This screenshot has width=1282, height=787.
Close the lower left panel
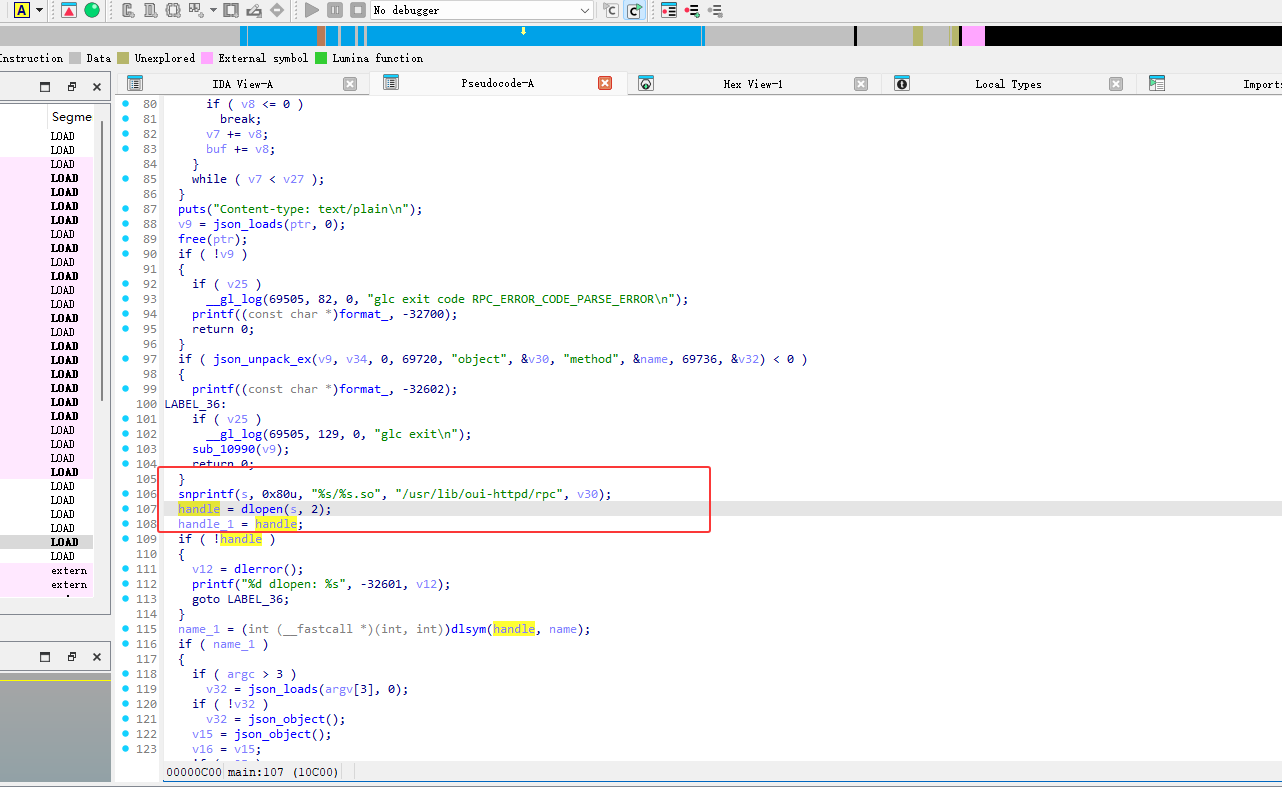click(x=97, y=657)
